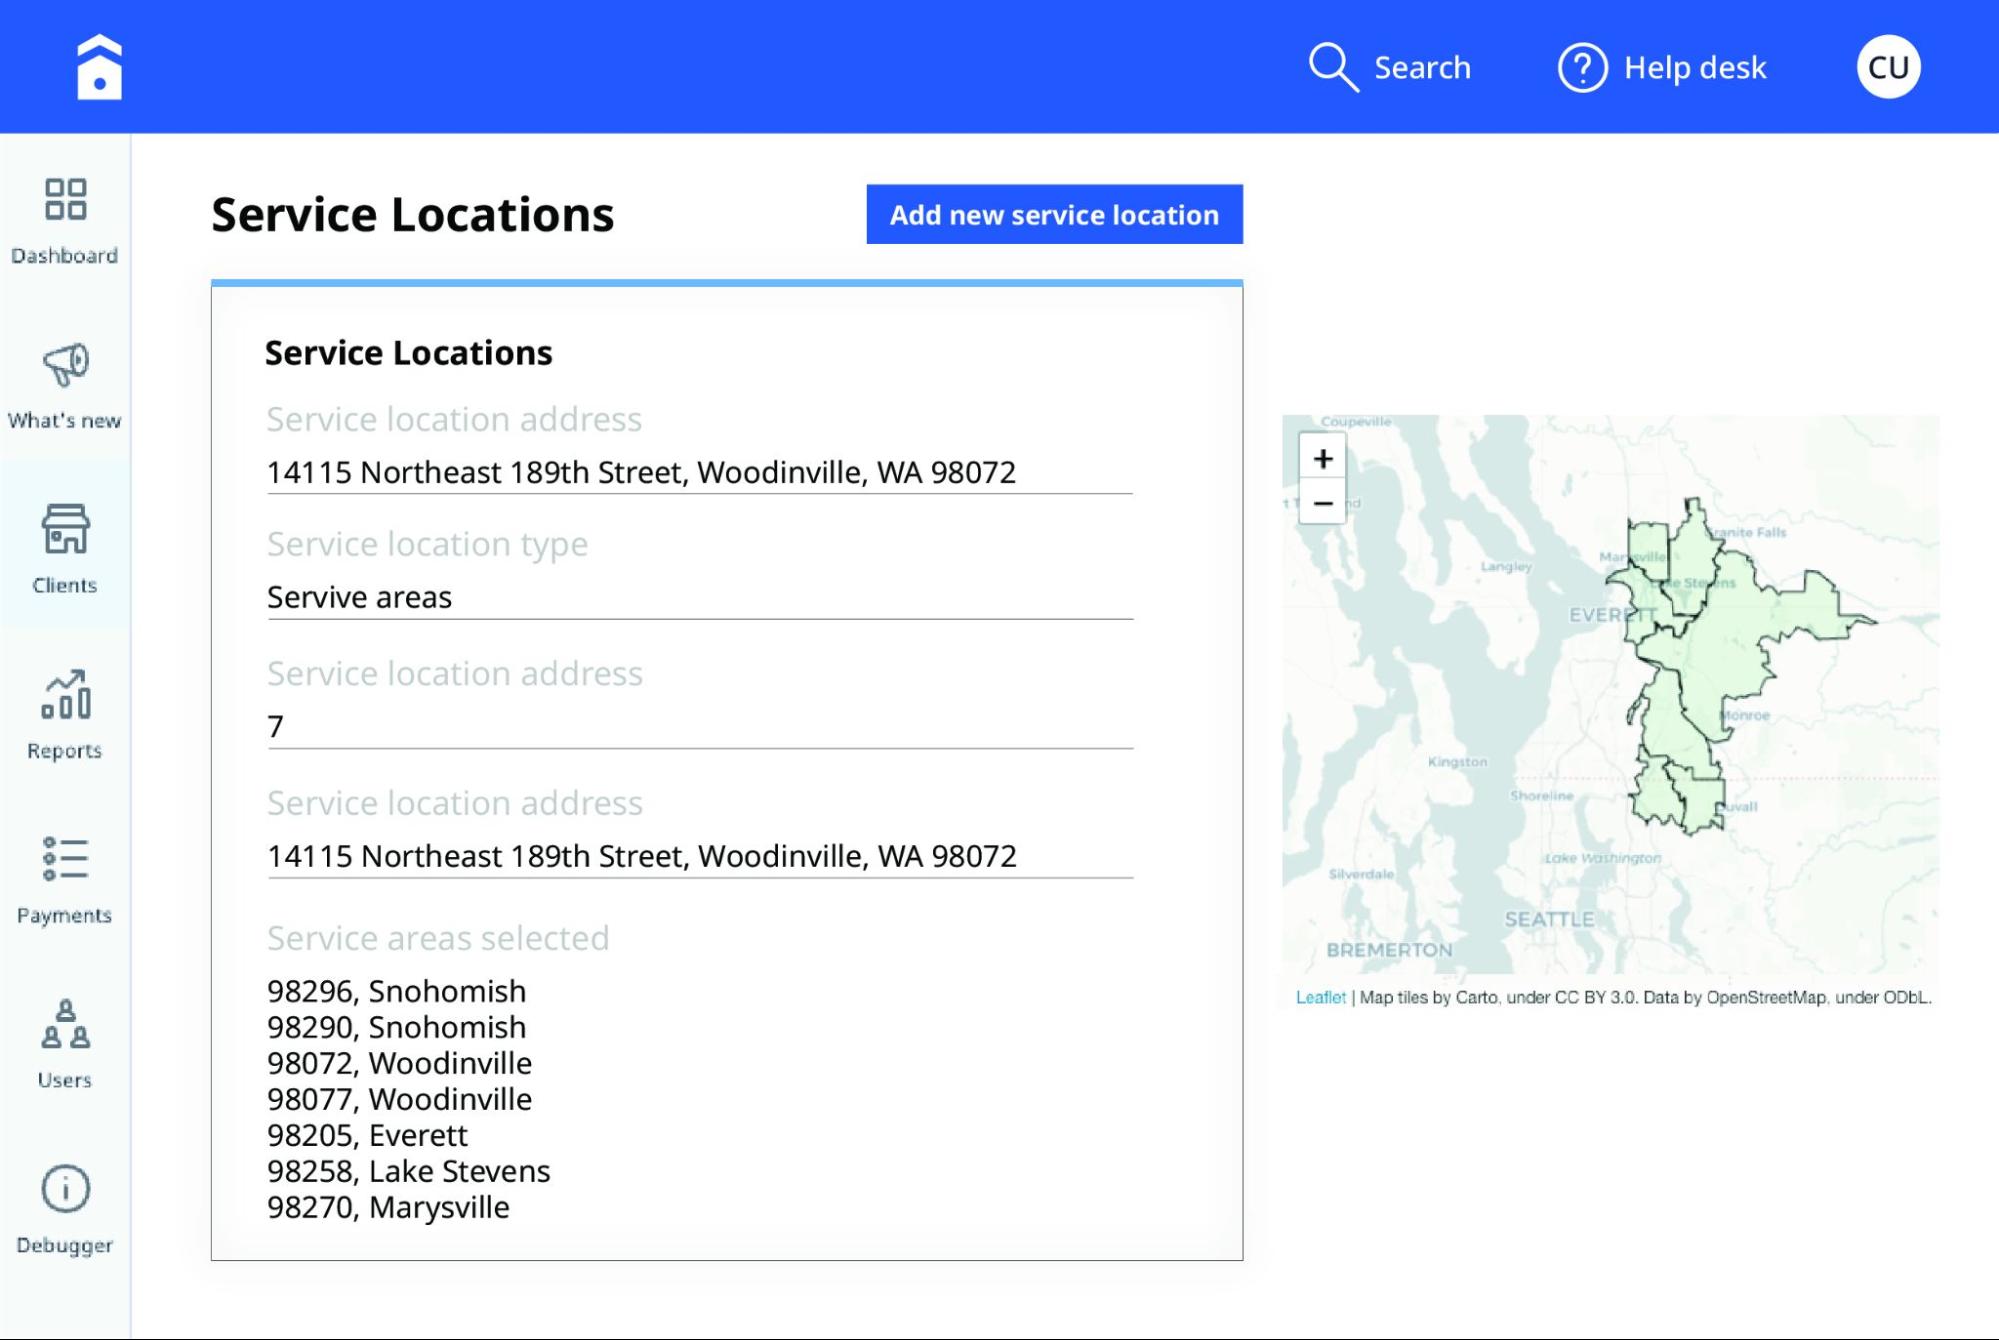Zoom in on the map
This screenshot has height=1340, width=1999.
[x=1322, y=458]
